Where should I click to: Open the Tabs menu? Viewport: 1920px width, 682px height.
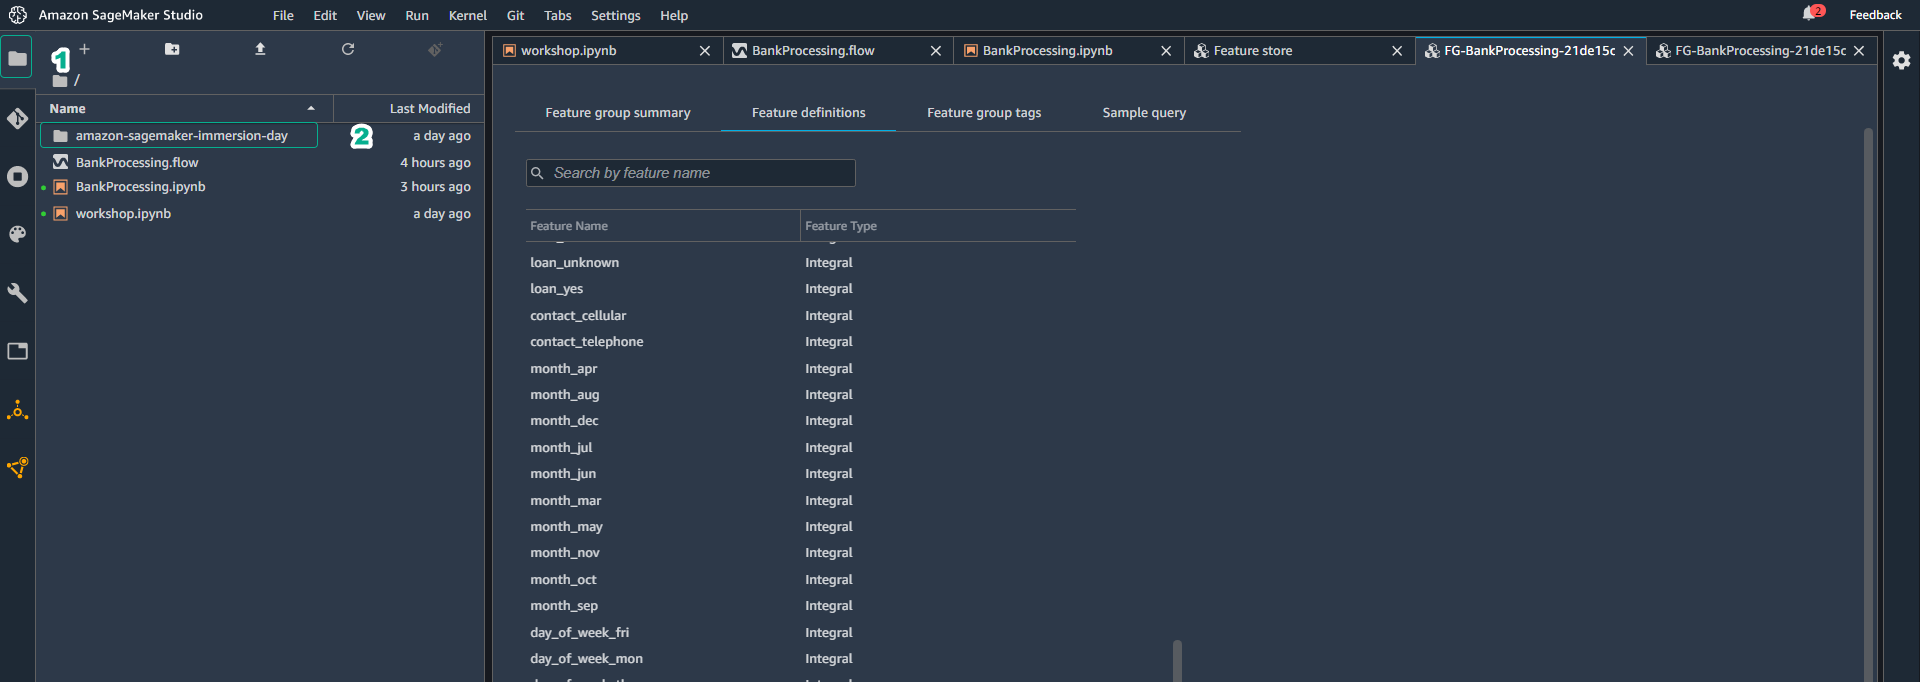tap(558, 15)
